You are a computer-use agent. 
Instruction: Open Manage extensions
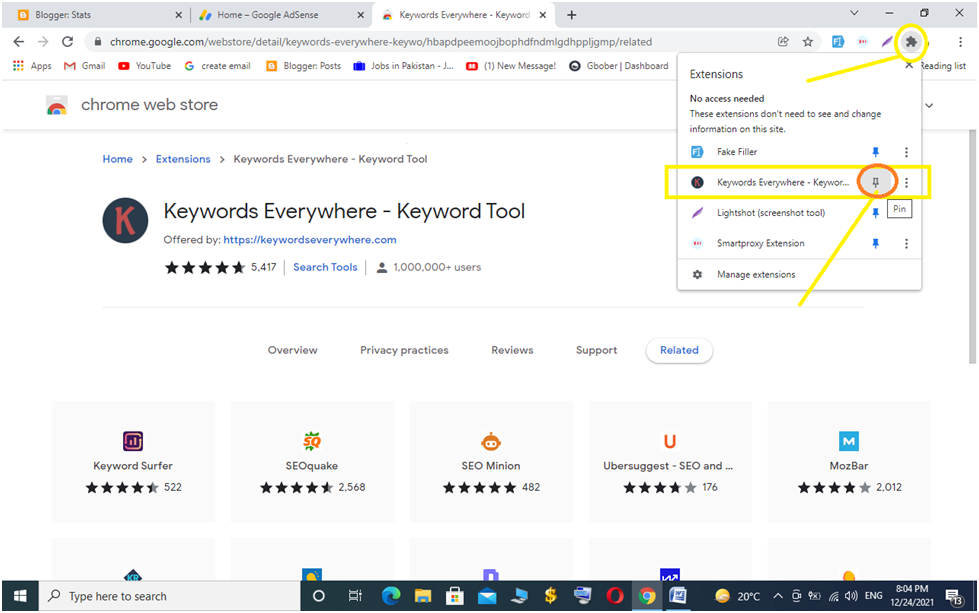pyautogui.click(x=755, y=275)
